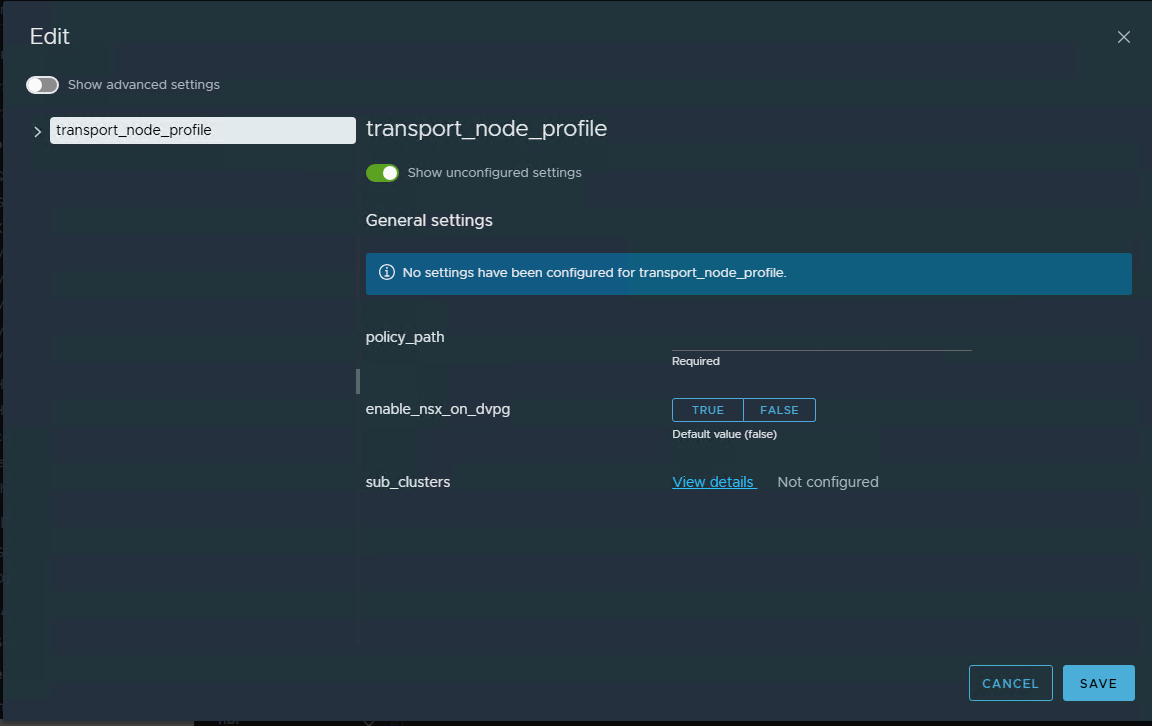
Task: Open View details link for sub_clusters
Action: pos(713,482)
